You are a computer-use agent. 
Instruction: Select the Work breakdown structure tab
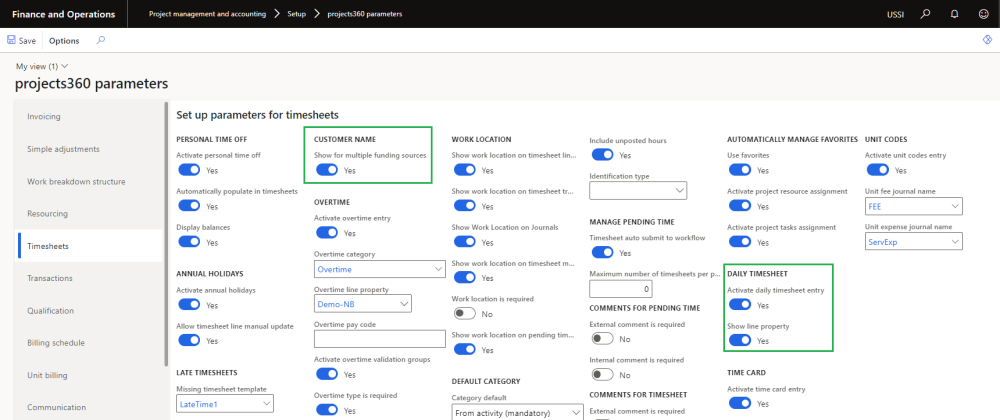click(76, 181)
